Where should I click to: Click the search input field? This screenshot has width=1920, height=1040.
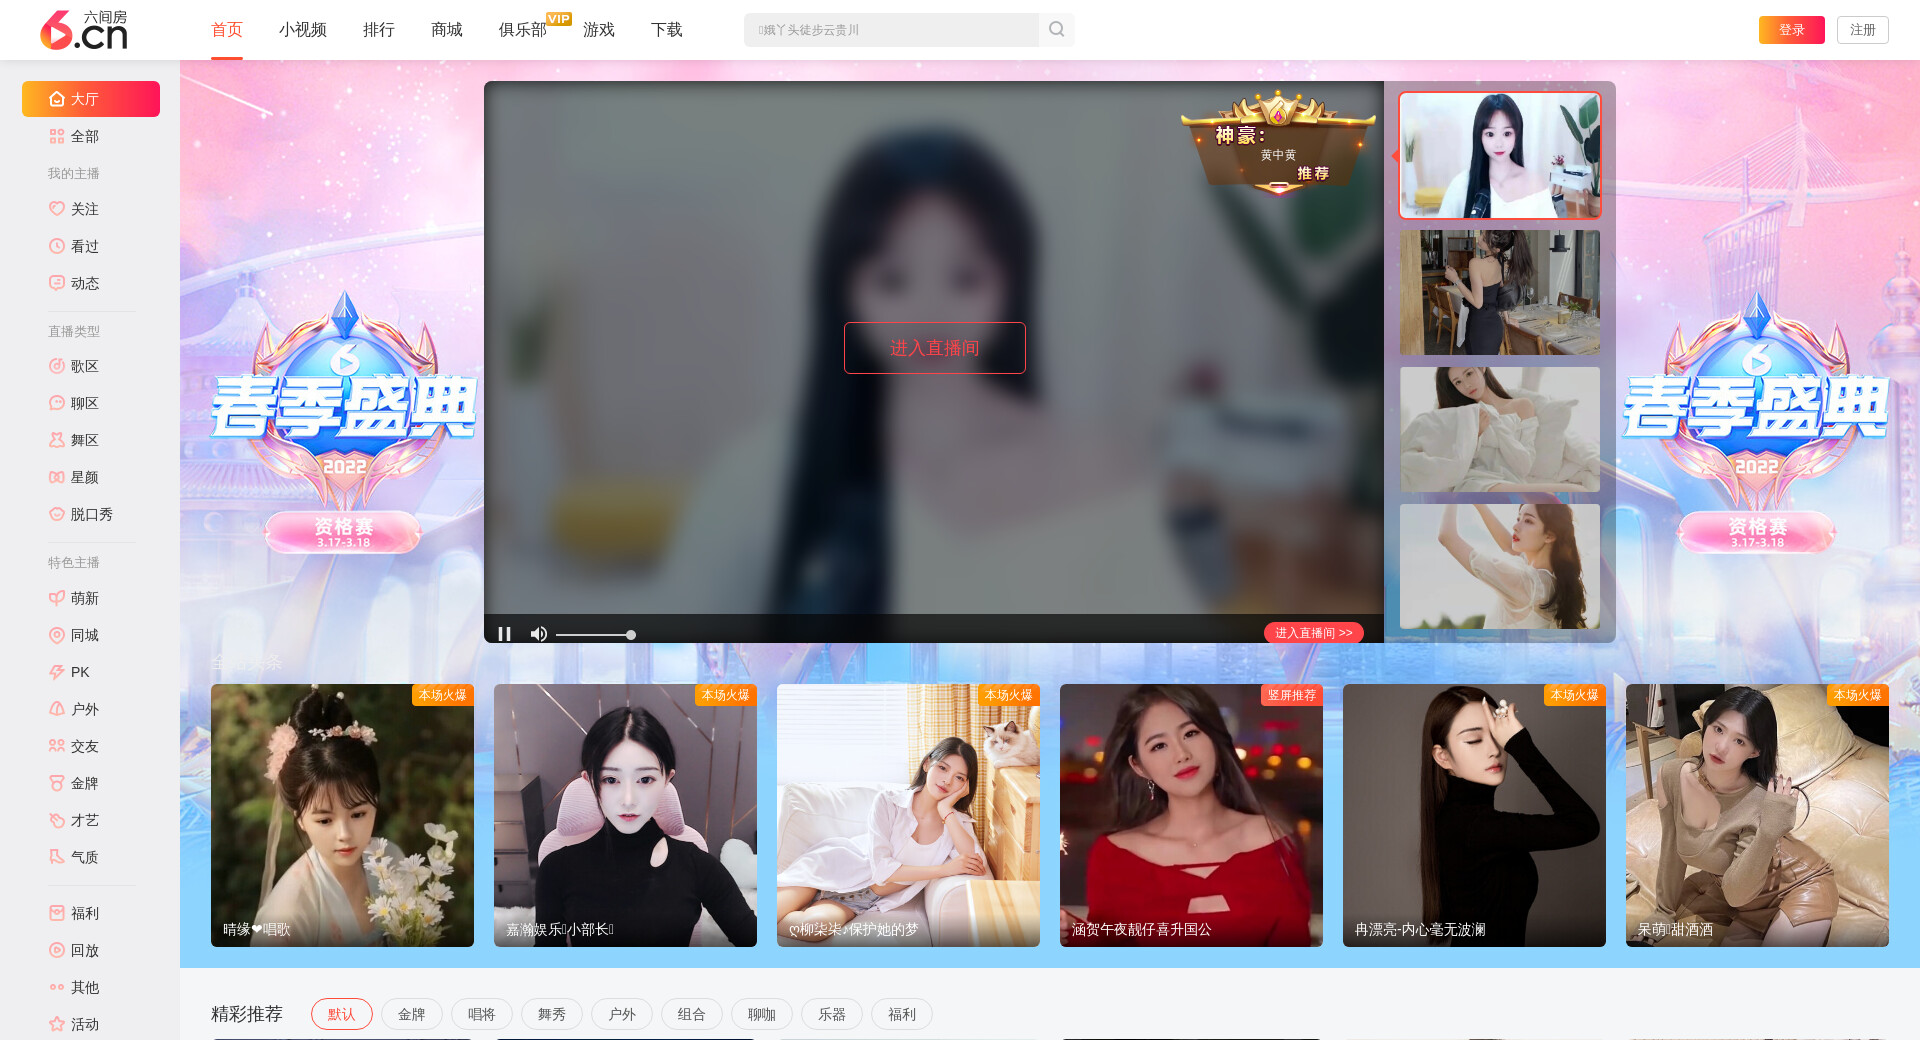pos(891,30)
